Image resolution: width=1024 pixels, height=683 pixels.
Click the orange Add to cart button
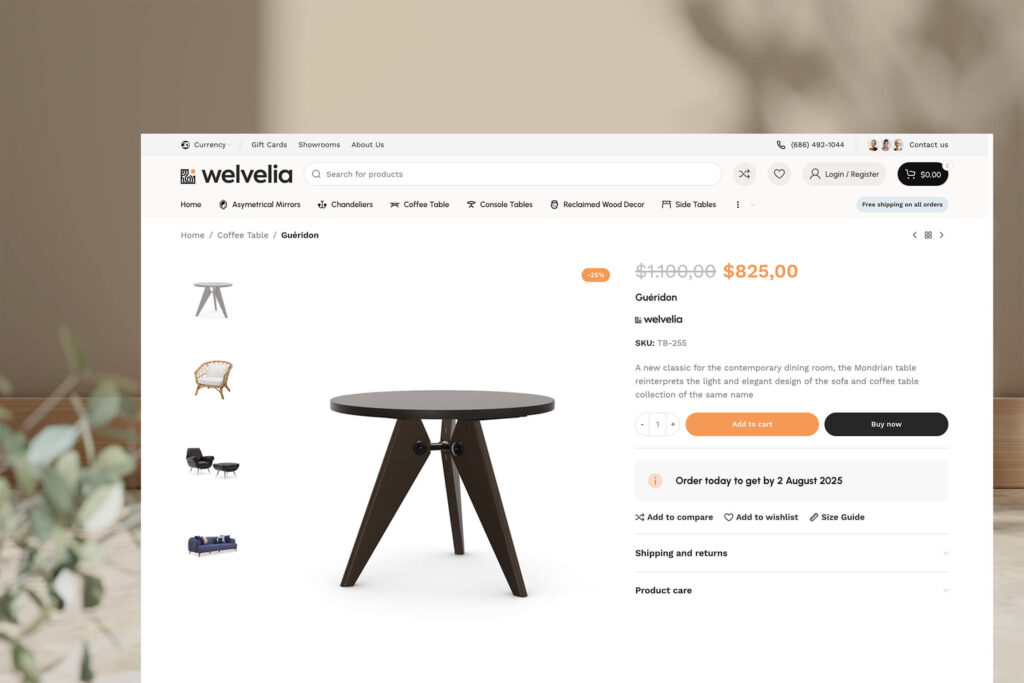coord(752,424)
